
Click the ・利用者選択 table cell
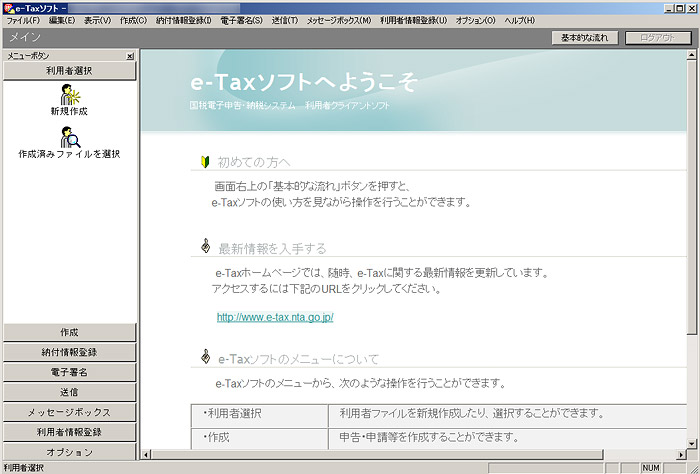(x=259, y=416)
